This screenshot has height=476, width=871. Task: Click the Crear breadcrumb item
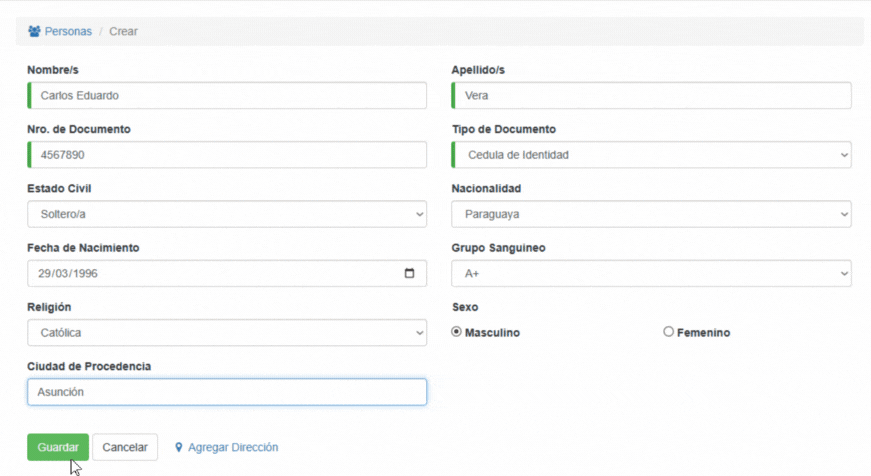(x=124, y=31)
